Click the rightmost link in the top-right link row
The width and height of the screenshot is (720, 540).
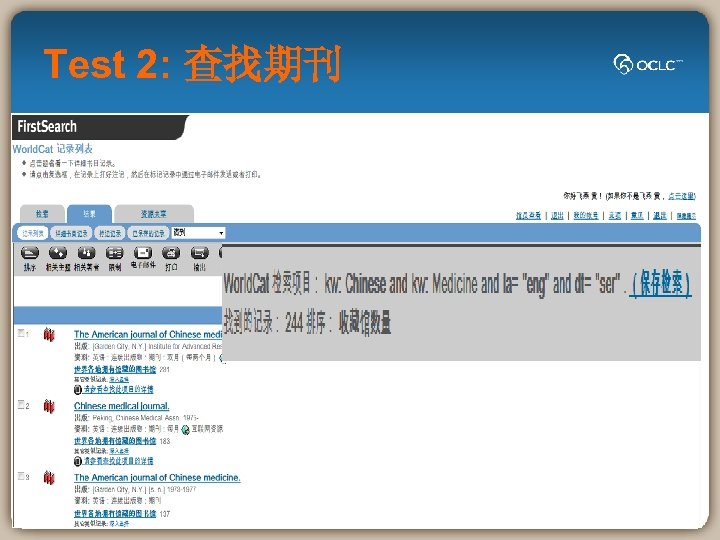coord(686,216)
